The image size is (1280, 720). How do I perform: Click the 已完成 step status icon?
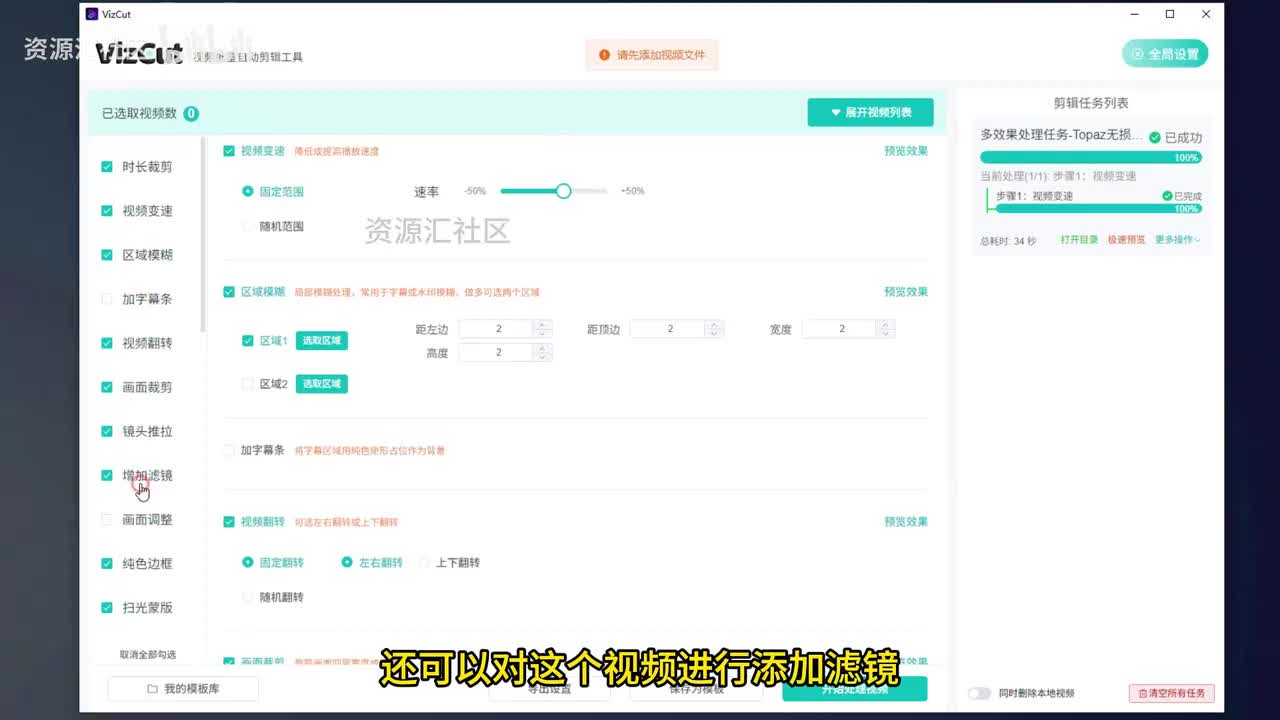[x=1167, y=196]
